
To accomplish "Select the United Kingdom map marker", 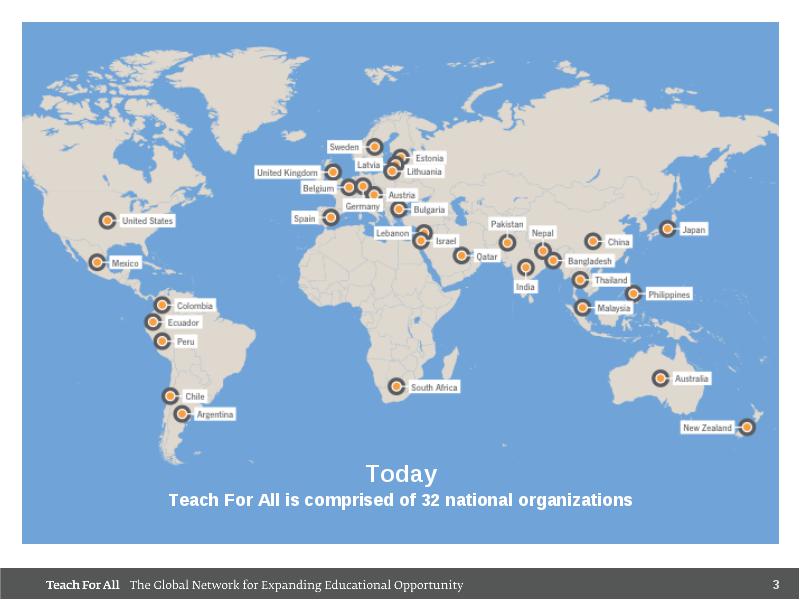I will (x=333, y=172).
